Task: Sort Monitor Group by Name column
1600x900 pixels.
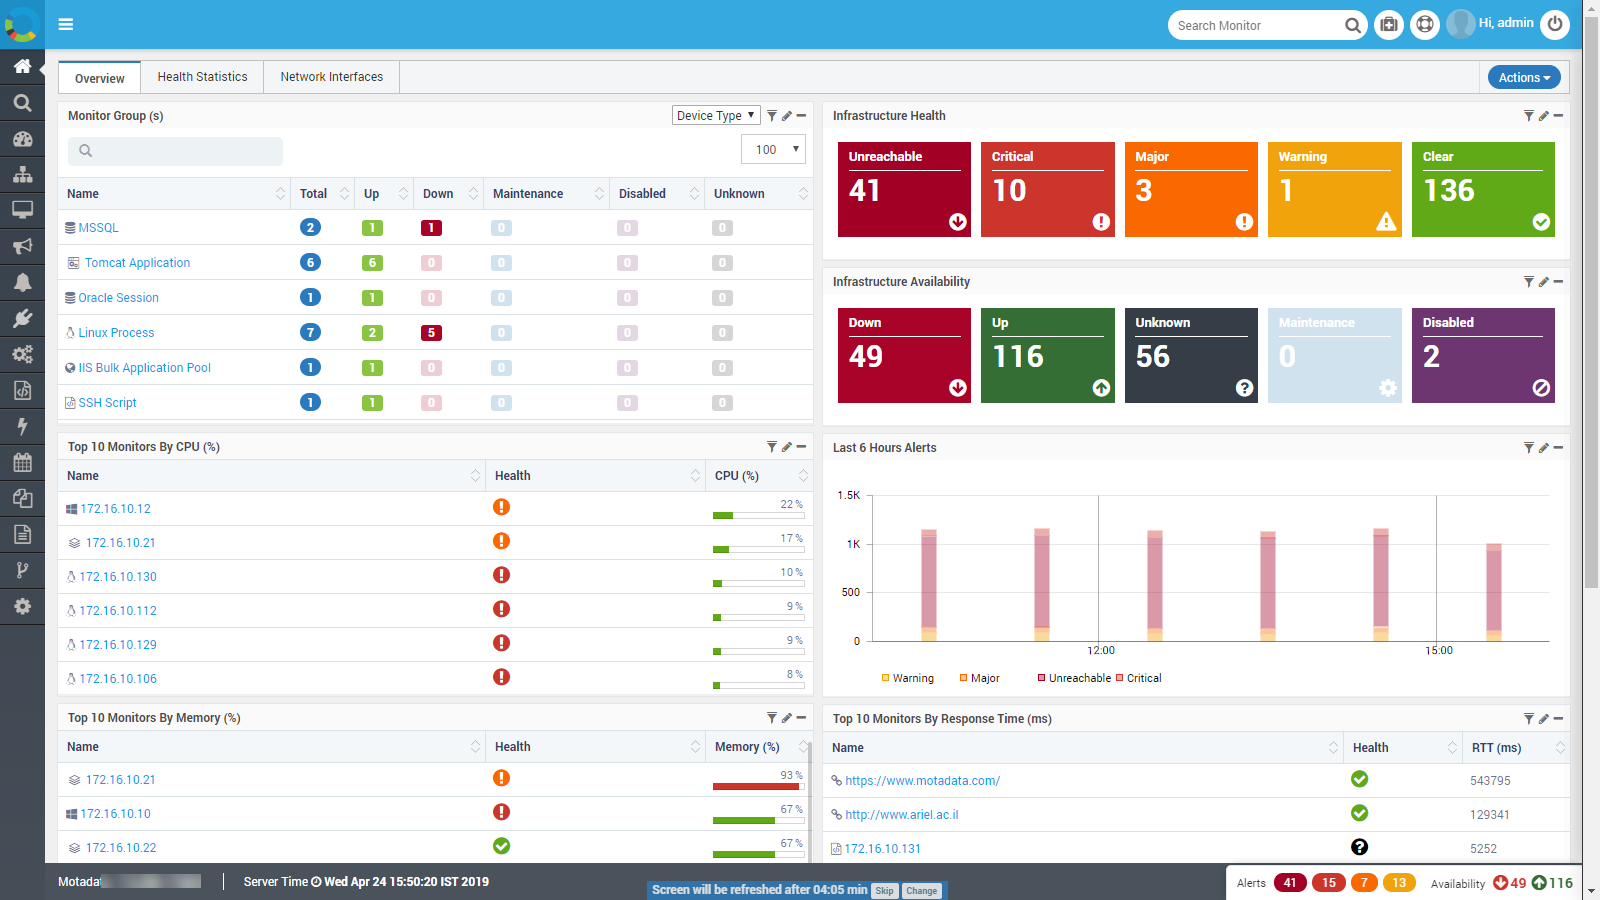Action: pyautogui.click(x=175, y=194)
